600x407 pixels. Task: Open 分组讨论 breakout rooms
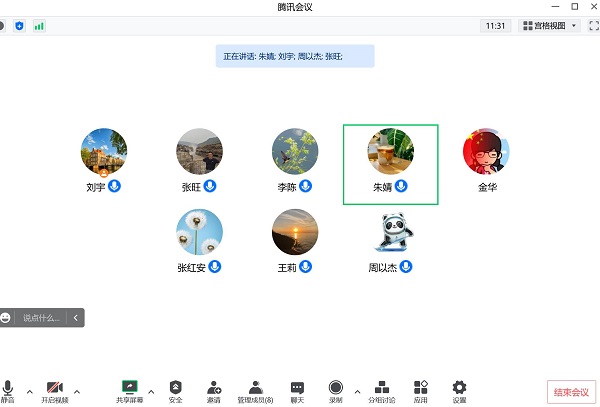point(382,389)
